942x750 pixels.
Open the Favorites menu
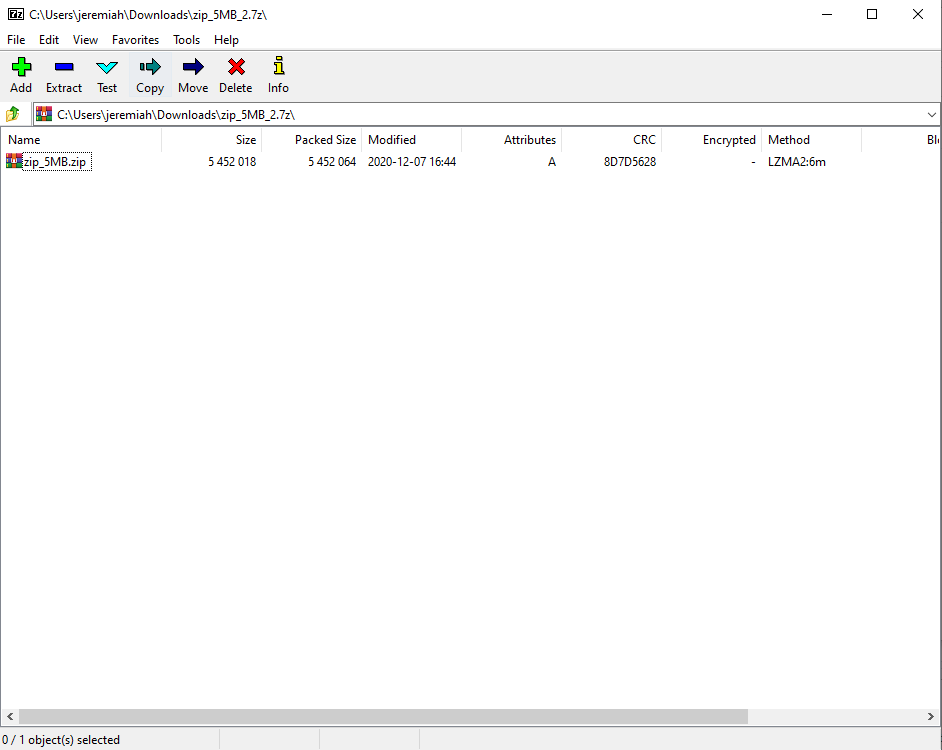[x=135, y=40]
